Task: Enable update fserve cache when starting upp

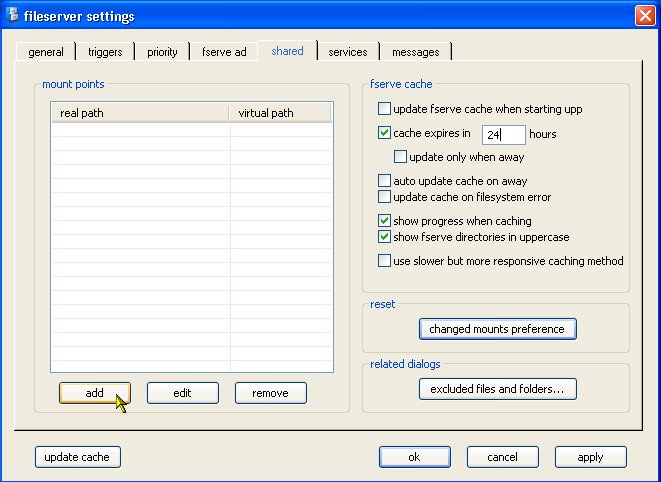Action: pos(384,109)
